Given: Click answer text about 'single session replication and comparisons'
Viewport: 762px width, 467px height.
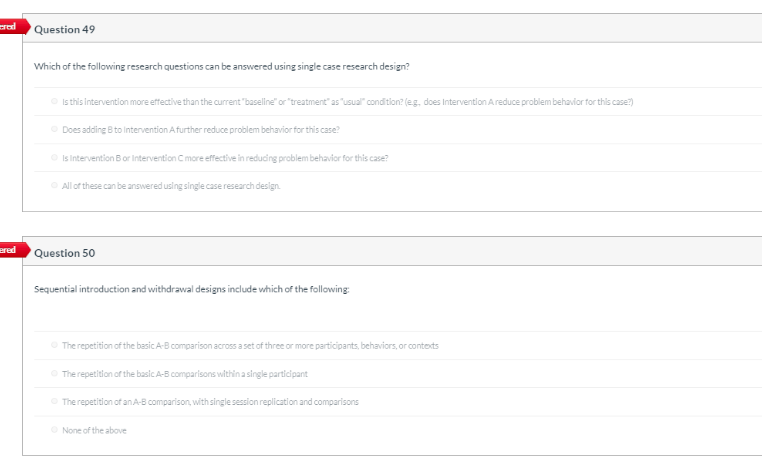Looking at the screenshot, I should [210, 402].
